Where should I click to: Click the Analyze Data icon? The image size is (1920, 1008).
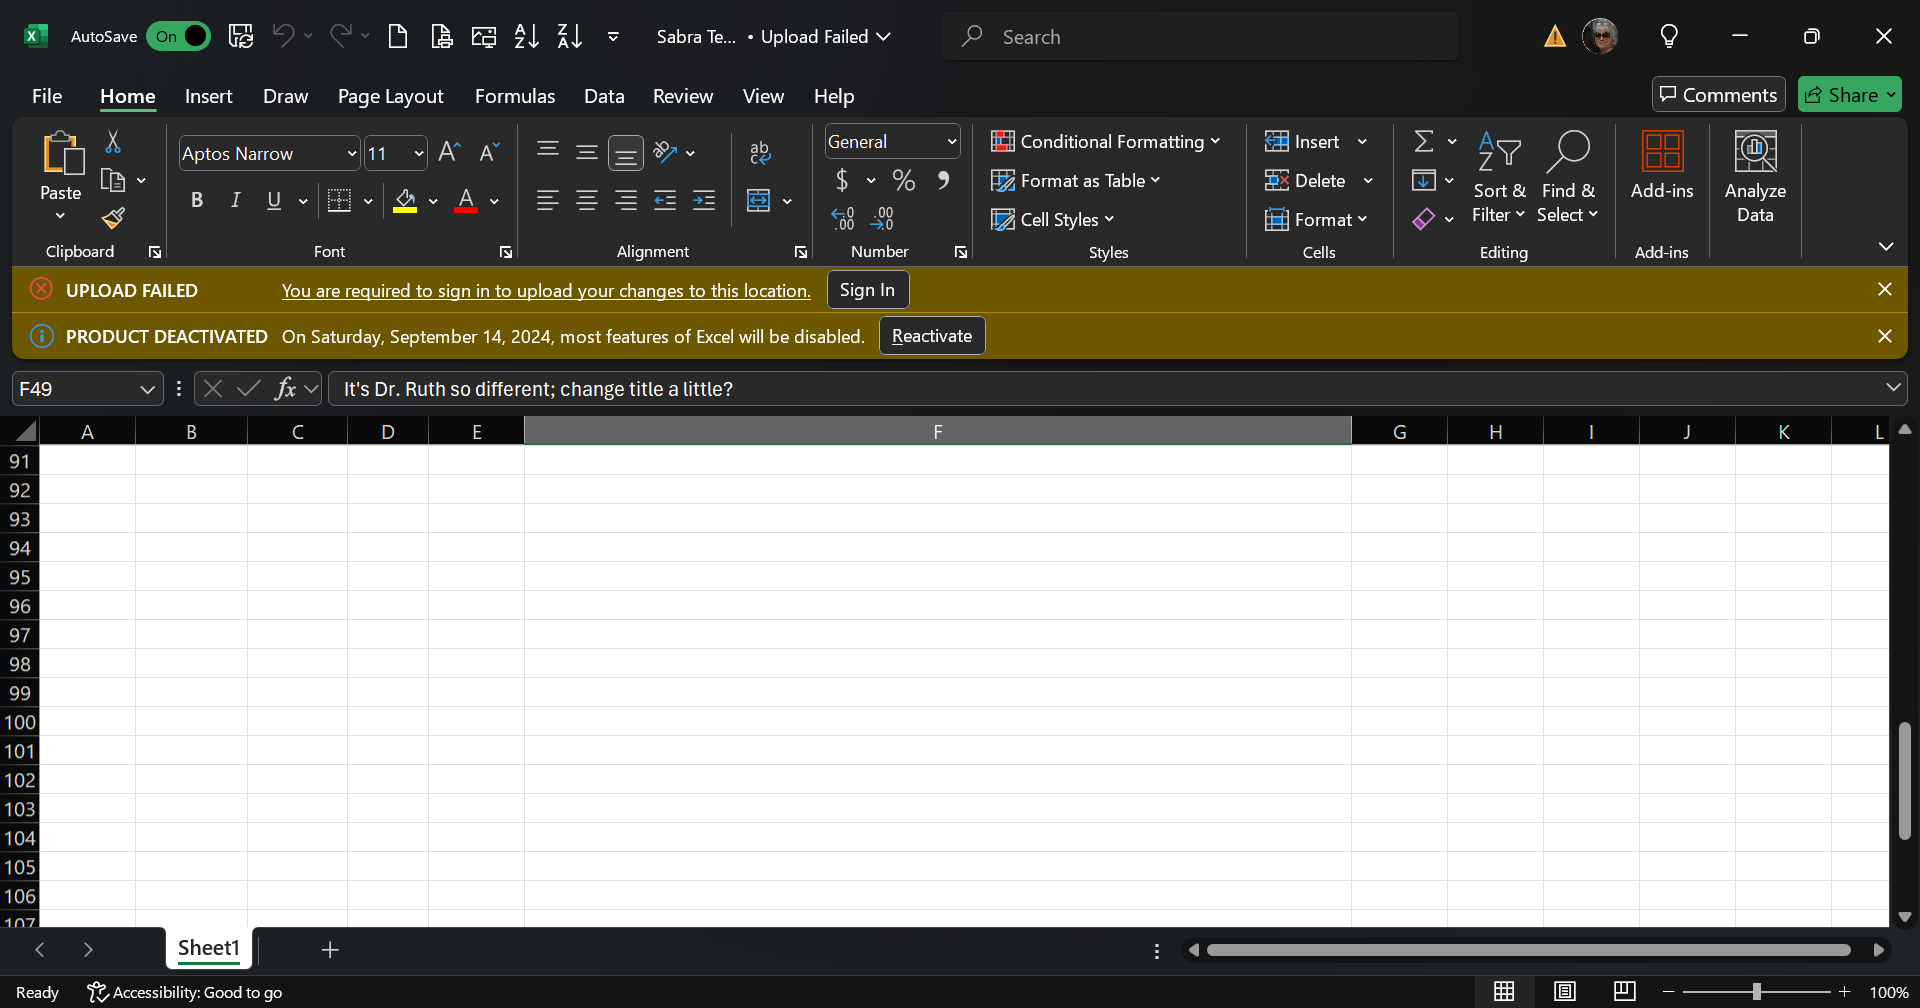click(x=1755, y=178)
